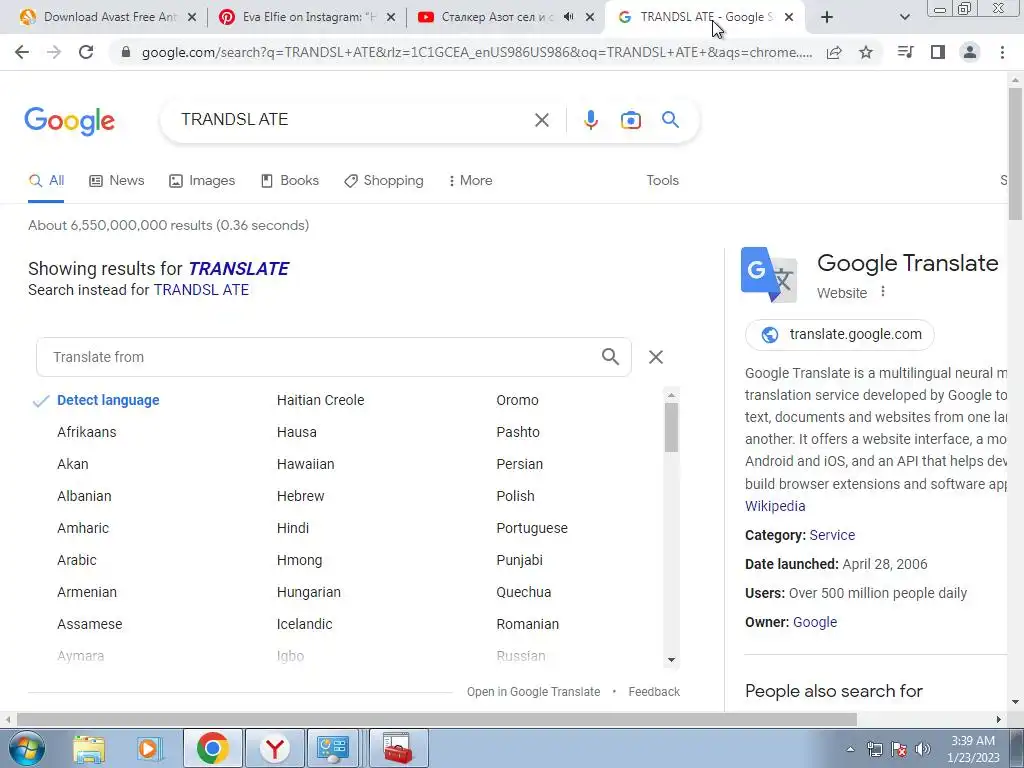The width and height of the screenshot is (1024, 768).
Task: Click the Service category link
Action: click(832, 535)
